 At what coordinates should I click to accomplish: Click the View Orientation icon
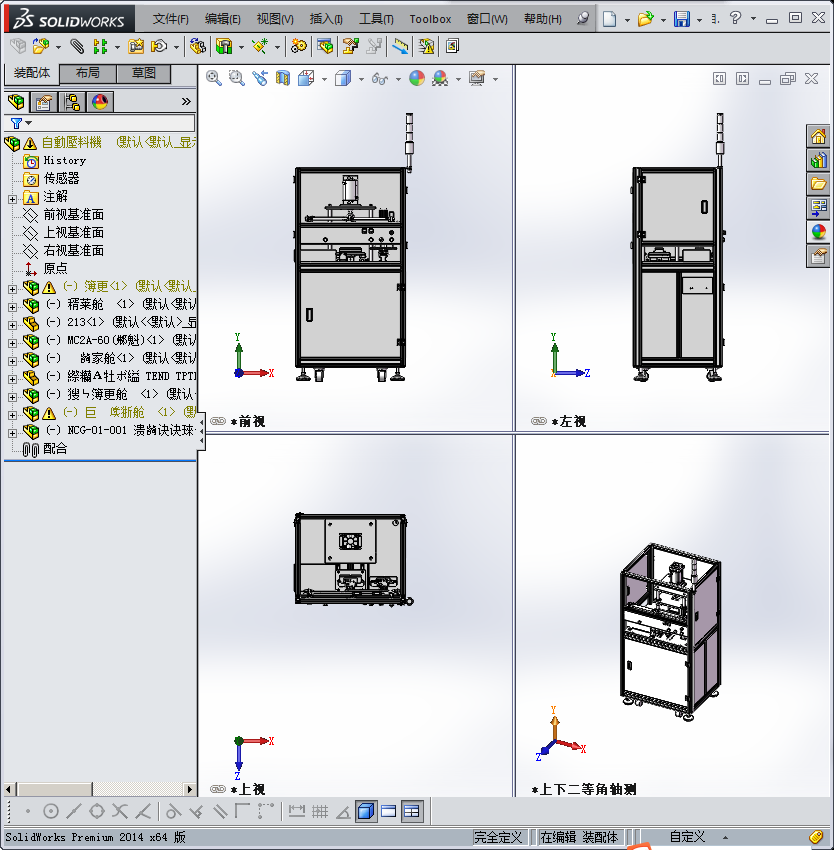point(306,78)
